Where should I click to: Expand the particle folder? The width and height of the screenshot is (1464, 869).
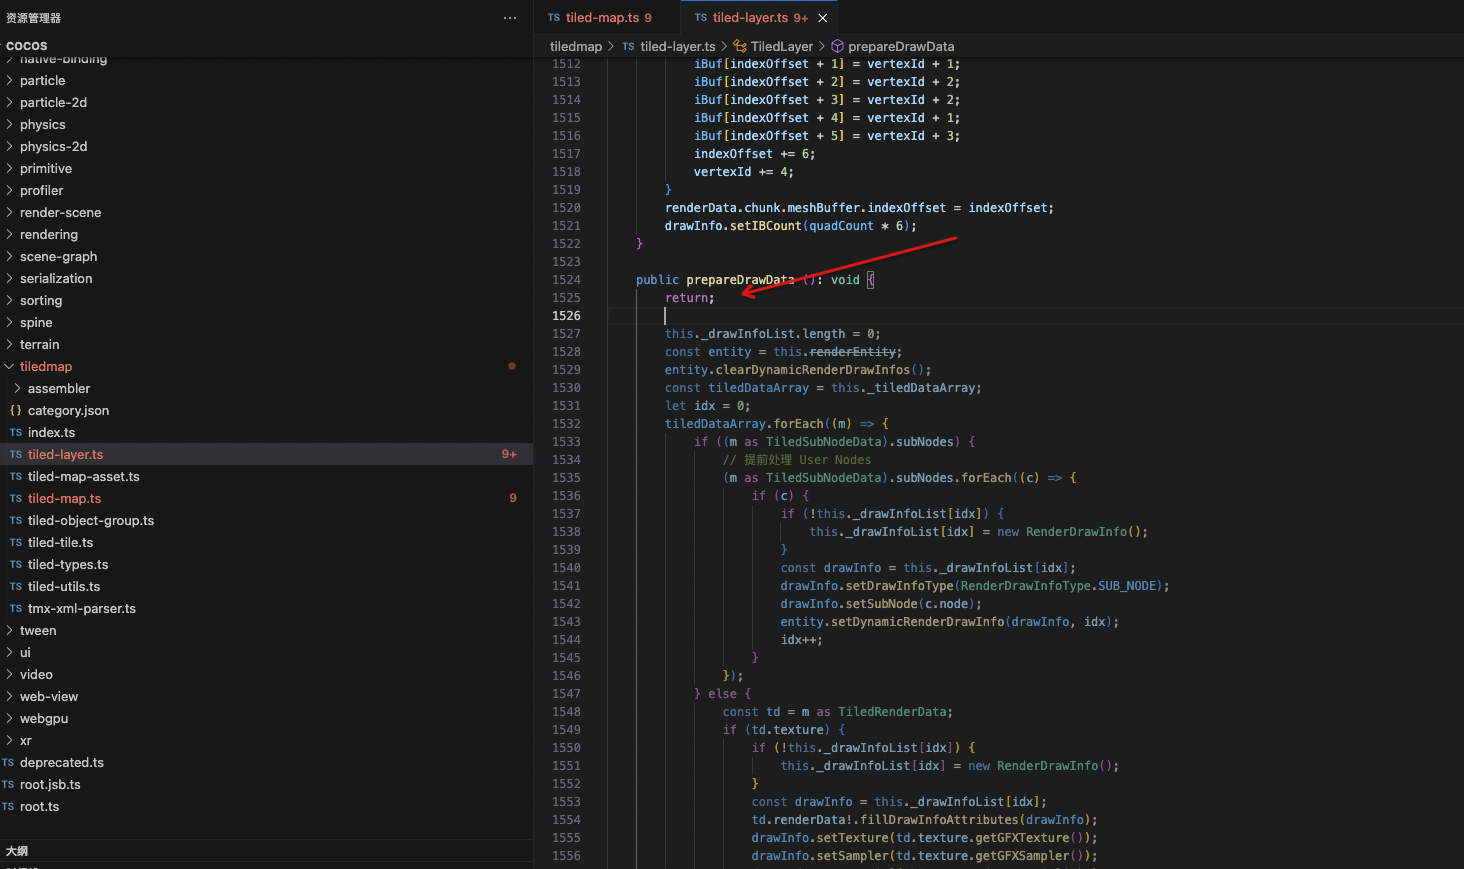266,81
